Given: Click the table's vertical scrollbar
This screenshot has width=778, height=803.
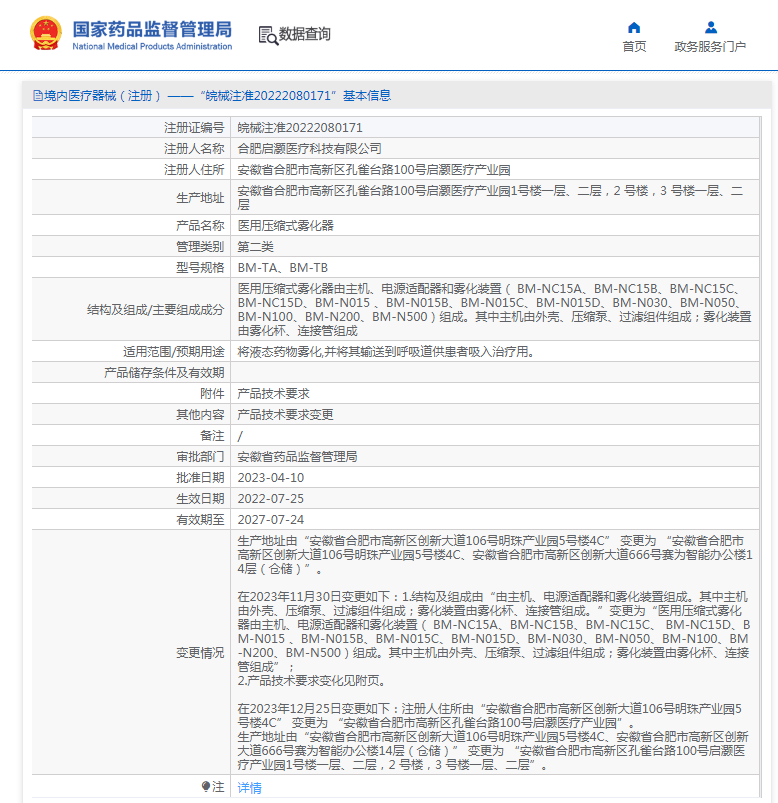Looking at the screenshot, I should click(x=761, y=457).
